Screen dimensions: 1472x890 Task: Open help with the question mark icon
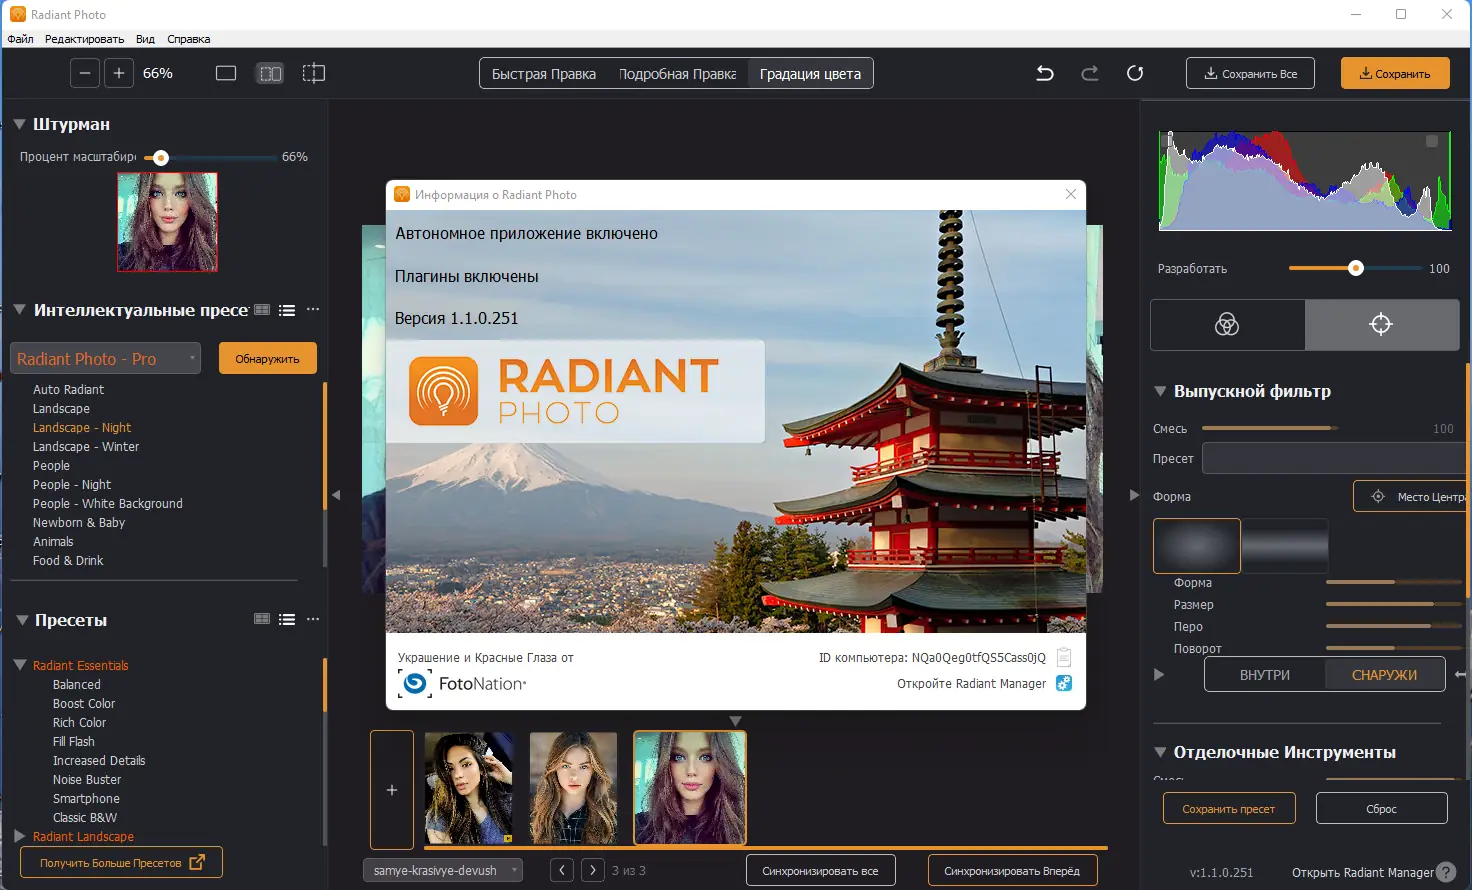pos(1446,872)
